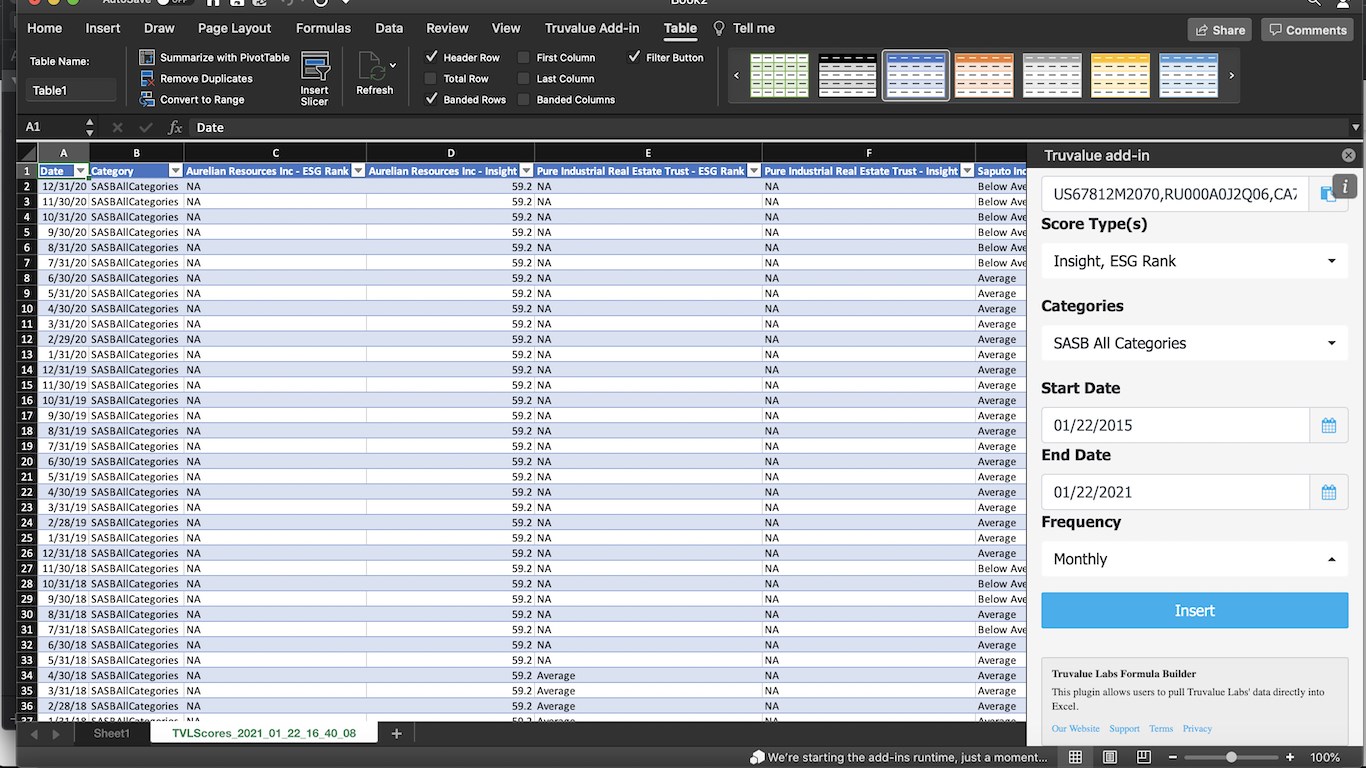The height and width of the screenshot is (768, 1366).
Task: Close the Truvalue add-in pane
Action: [x=1348, y=156]
